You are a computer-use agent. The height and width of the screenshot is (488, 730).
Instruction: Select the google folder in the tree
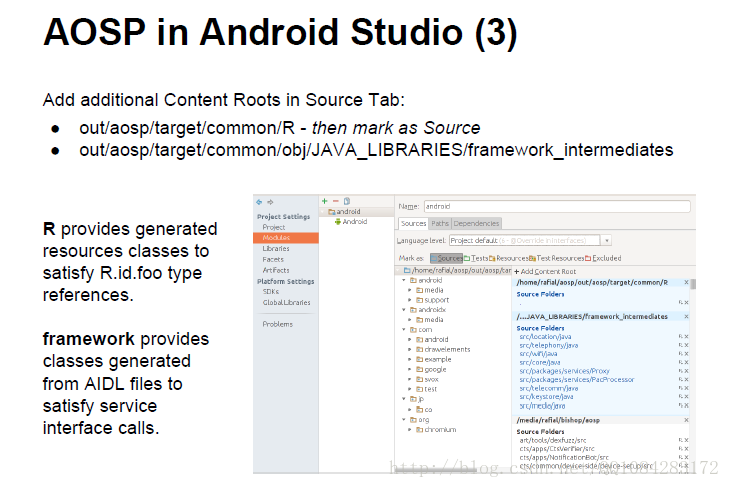point(432,369)
